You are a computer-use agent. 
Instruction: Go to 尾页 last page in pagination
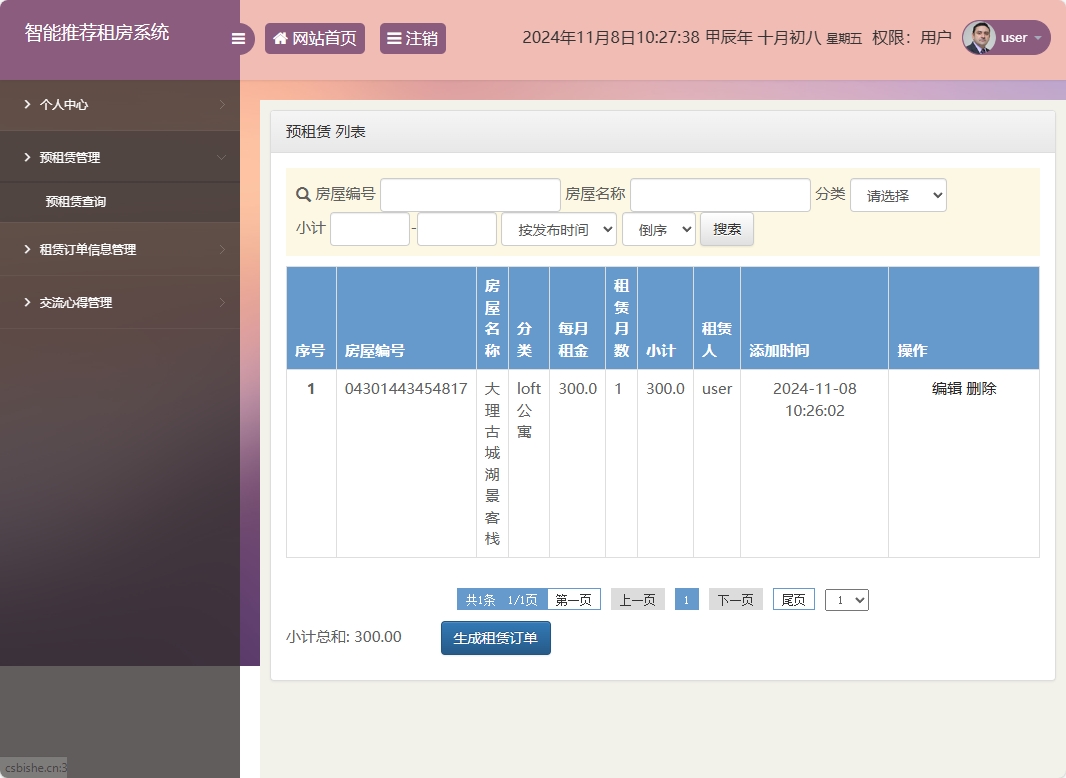tap(793, 599)
